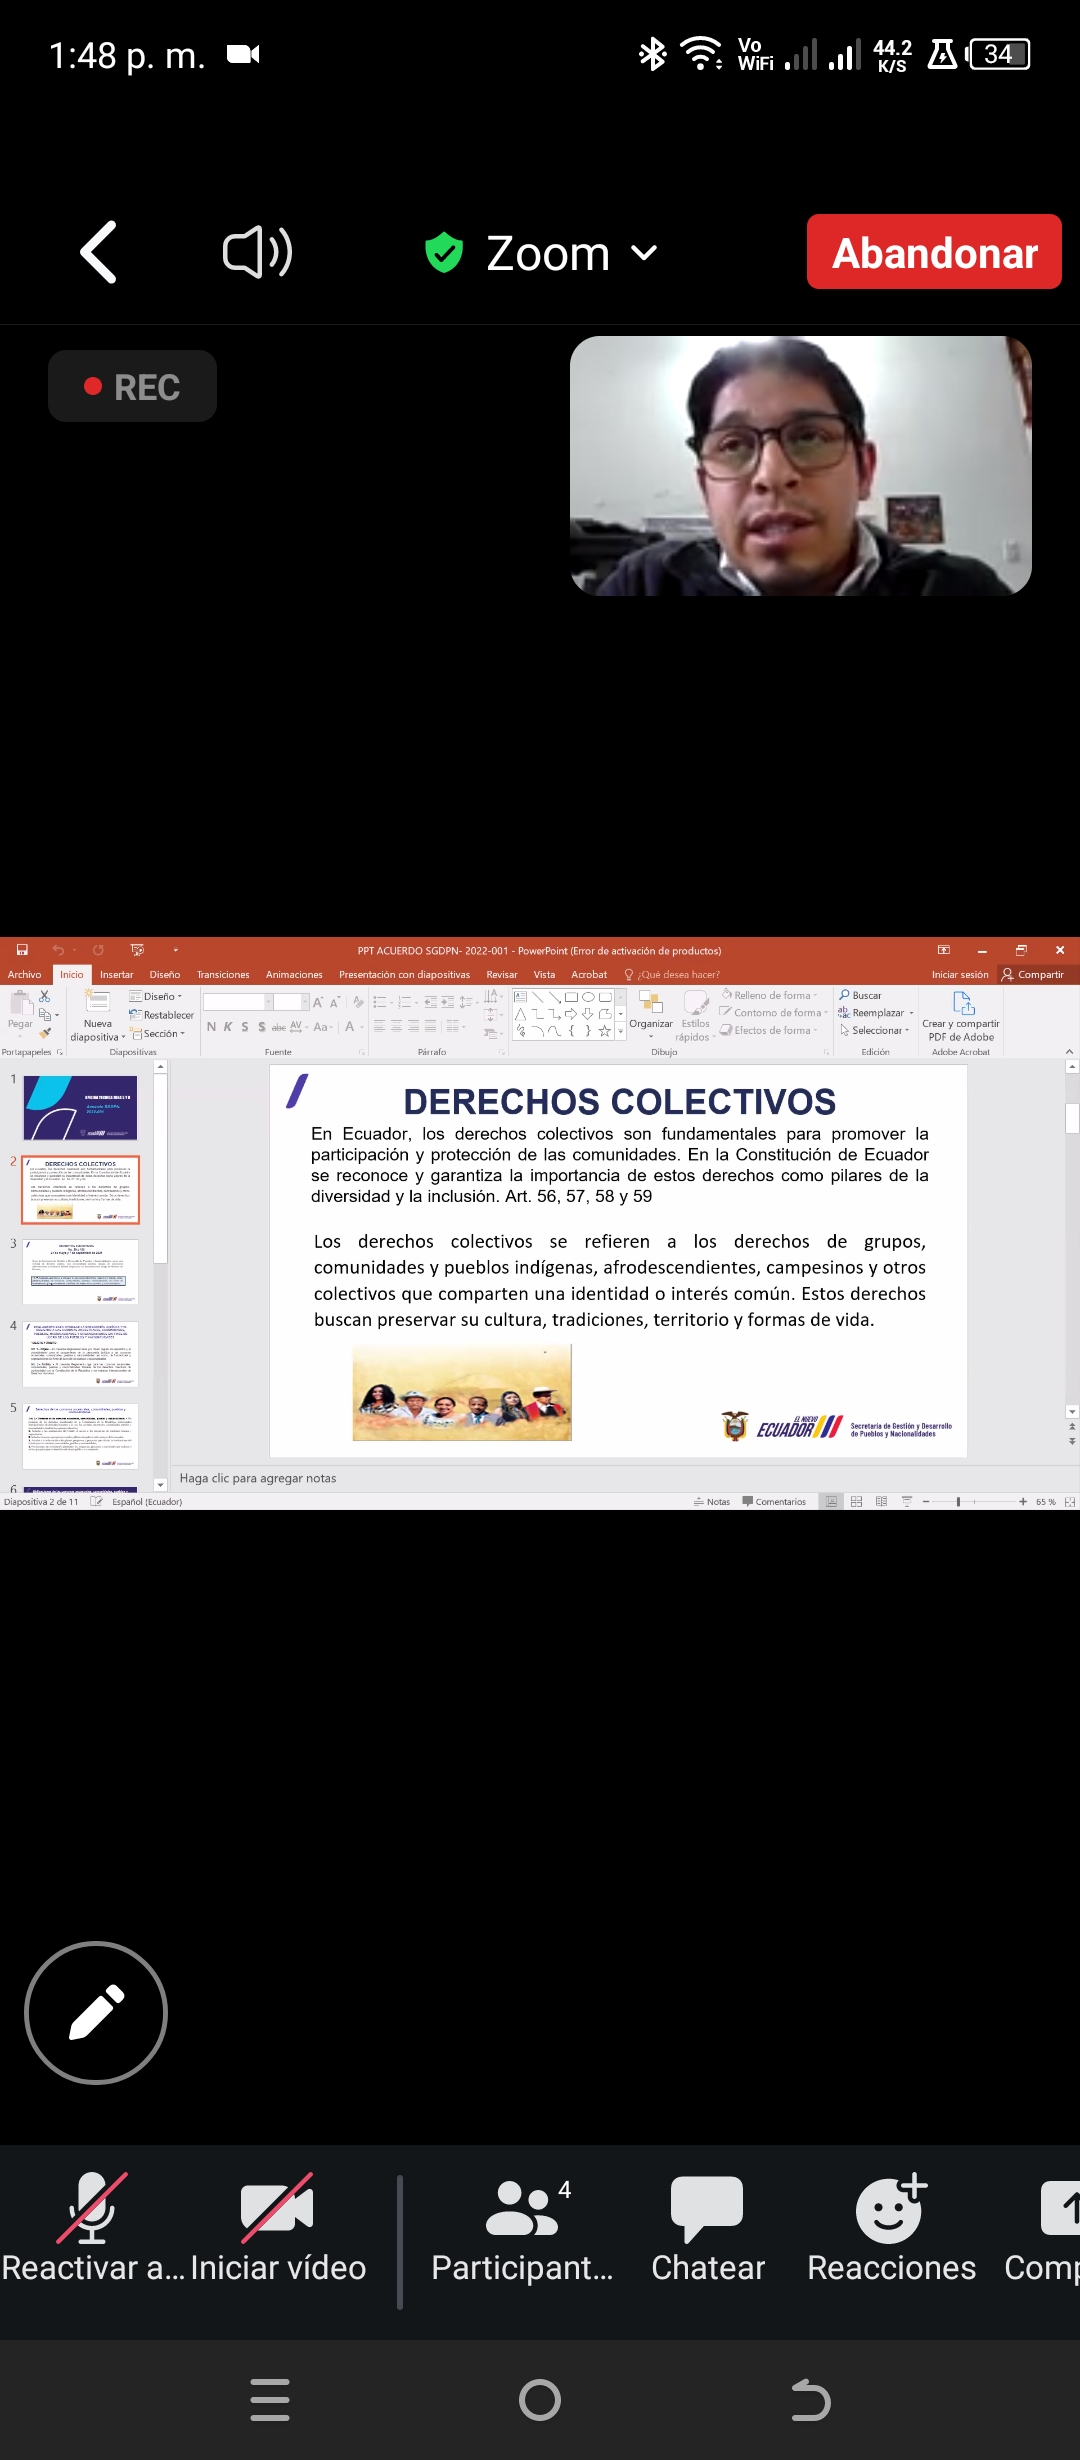Viewport: 1080px width, 2460px height.
Task: Tap the REC recording indicator
Action: 132,386
